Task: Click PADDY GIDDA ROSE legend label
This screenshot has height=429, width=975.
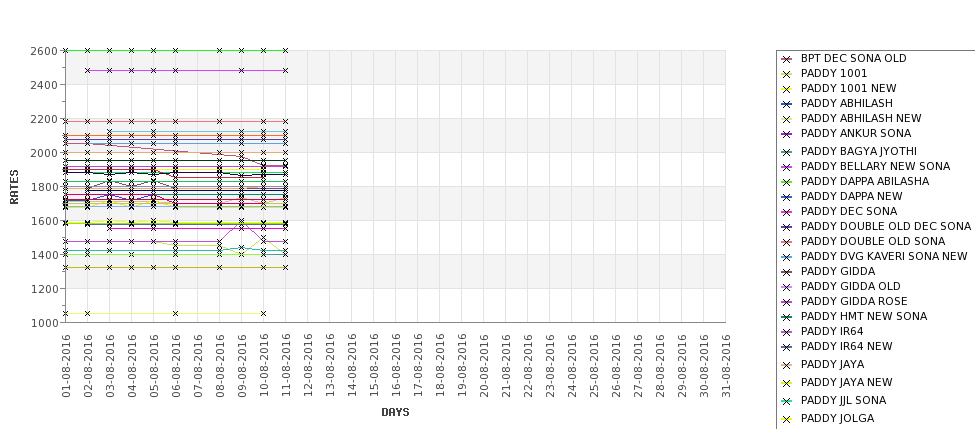Action: [x=854, y=301]
